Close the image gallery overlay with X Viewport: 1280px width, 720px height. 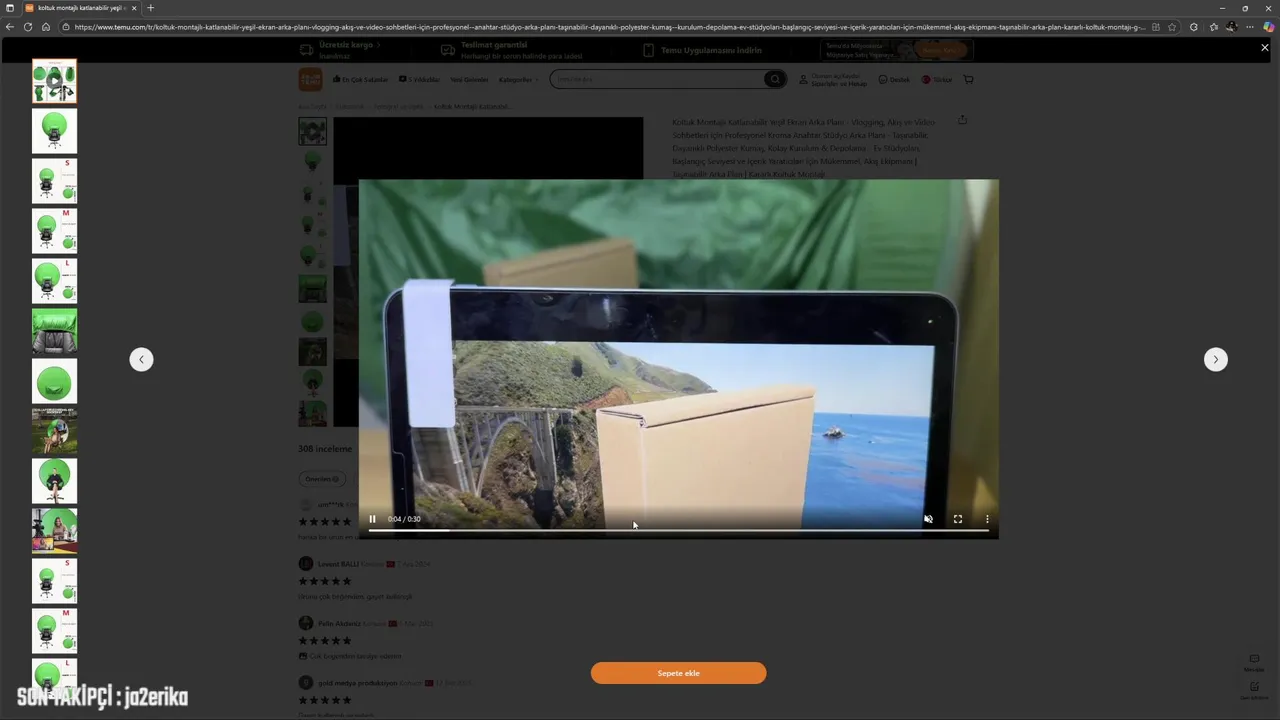click(x=1264, y=48)
